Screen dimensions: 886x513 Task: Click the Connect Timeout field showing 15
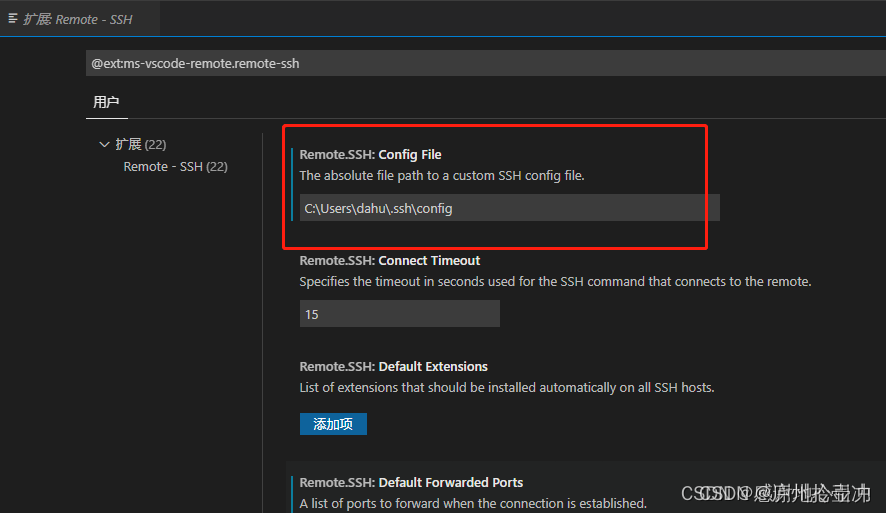tap(399, 314)
